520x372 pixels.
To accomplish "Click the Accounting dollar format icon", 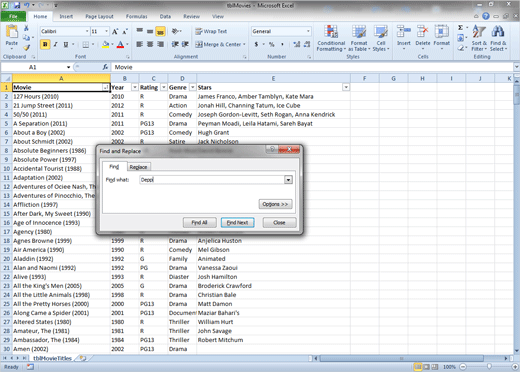I will [256, 44].
